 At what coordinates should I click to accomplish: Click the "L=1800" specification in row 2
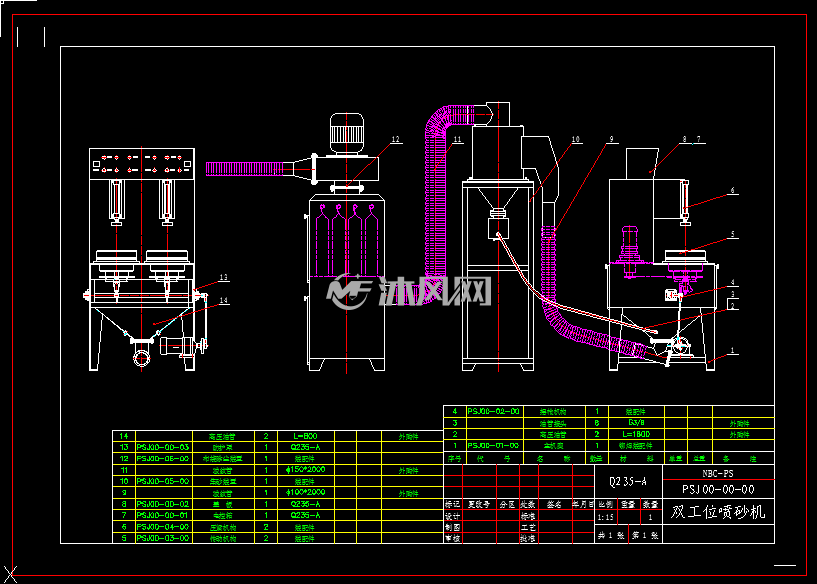(636, 434)
